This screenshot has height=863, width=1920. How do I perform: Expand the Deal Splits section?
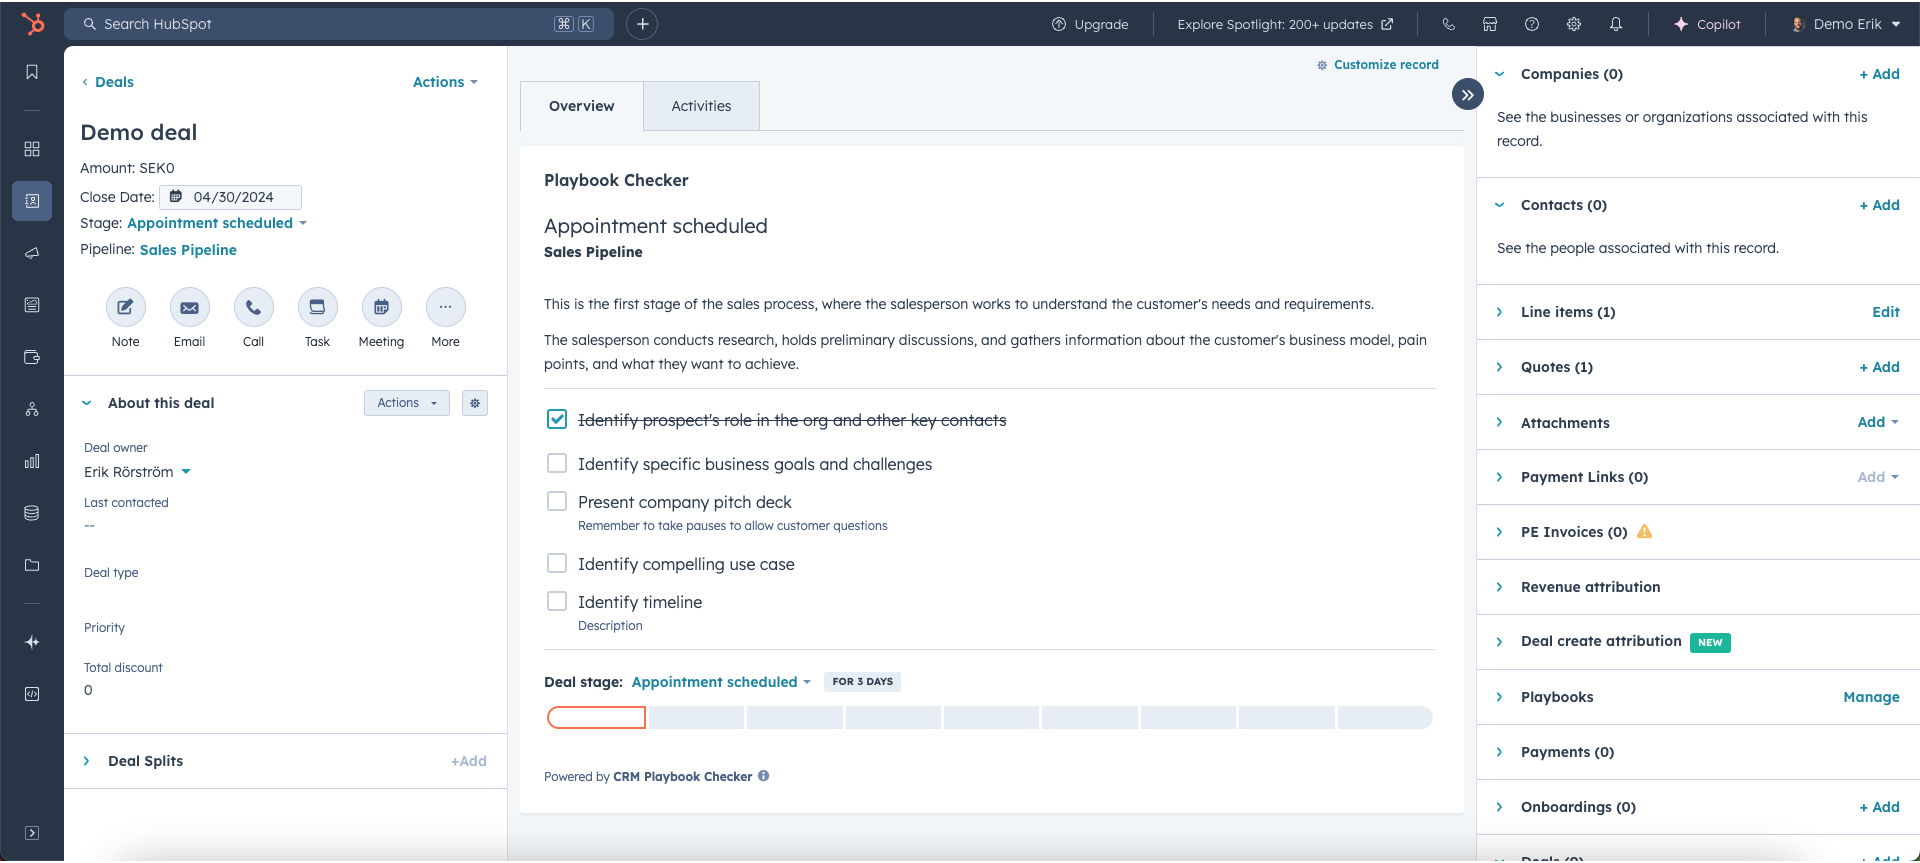point(87,761)
